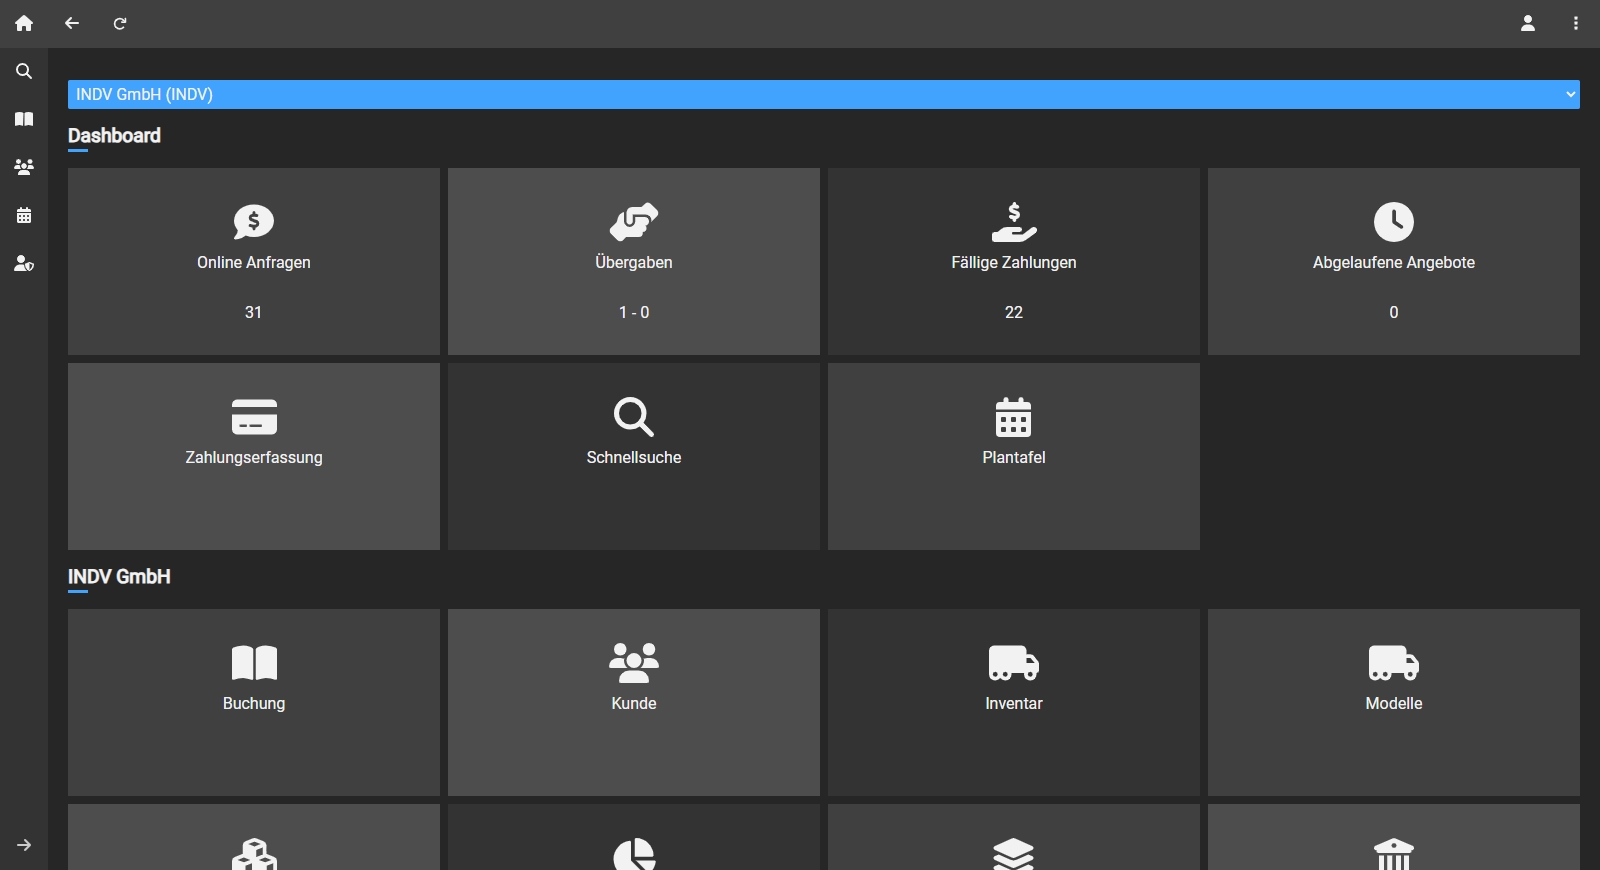Image resolution: width=1600 pixels, height=870 pixels.
Task: Open the user account icon
Action: (1528, 23)
